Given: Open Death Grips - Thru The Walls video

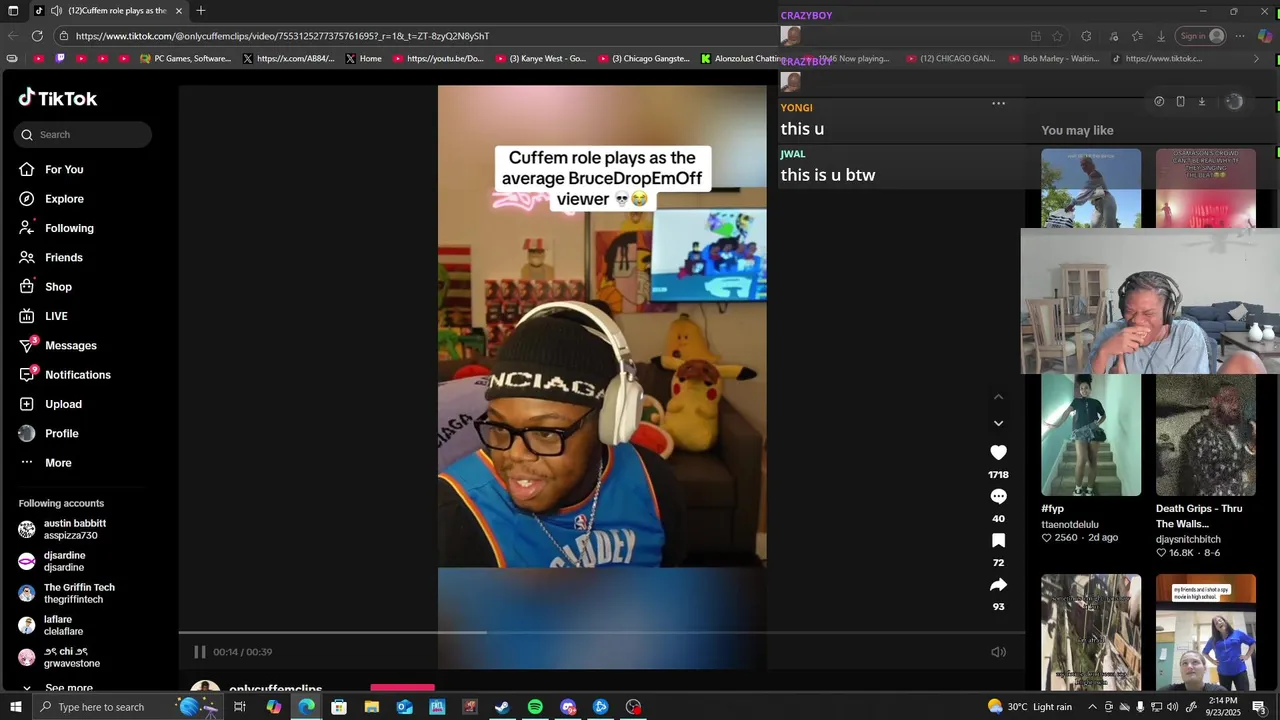Looking at the screenshot, I should click(1206, 435).
